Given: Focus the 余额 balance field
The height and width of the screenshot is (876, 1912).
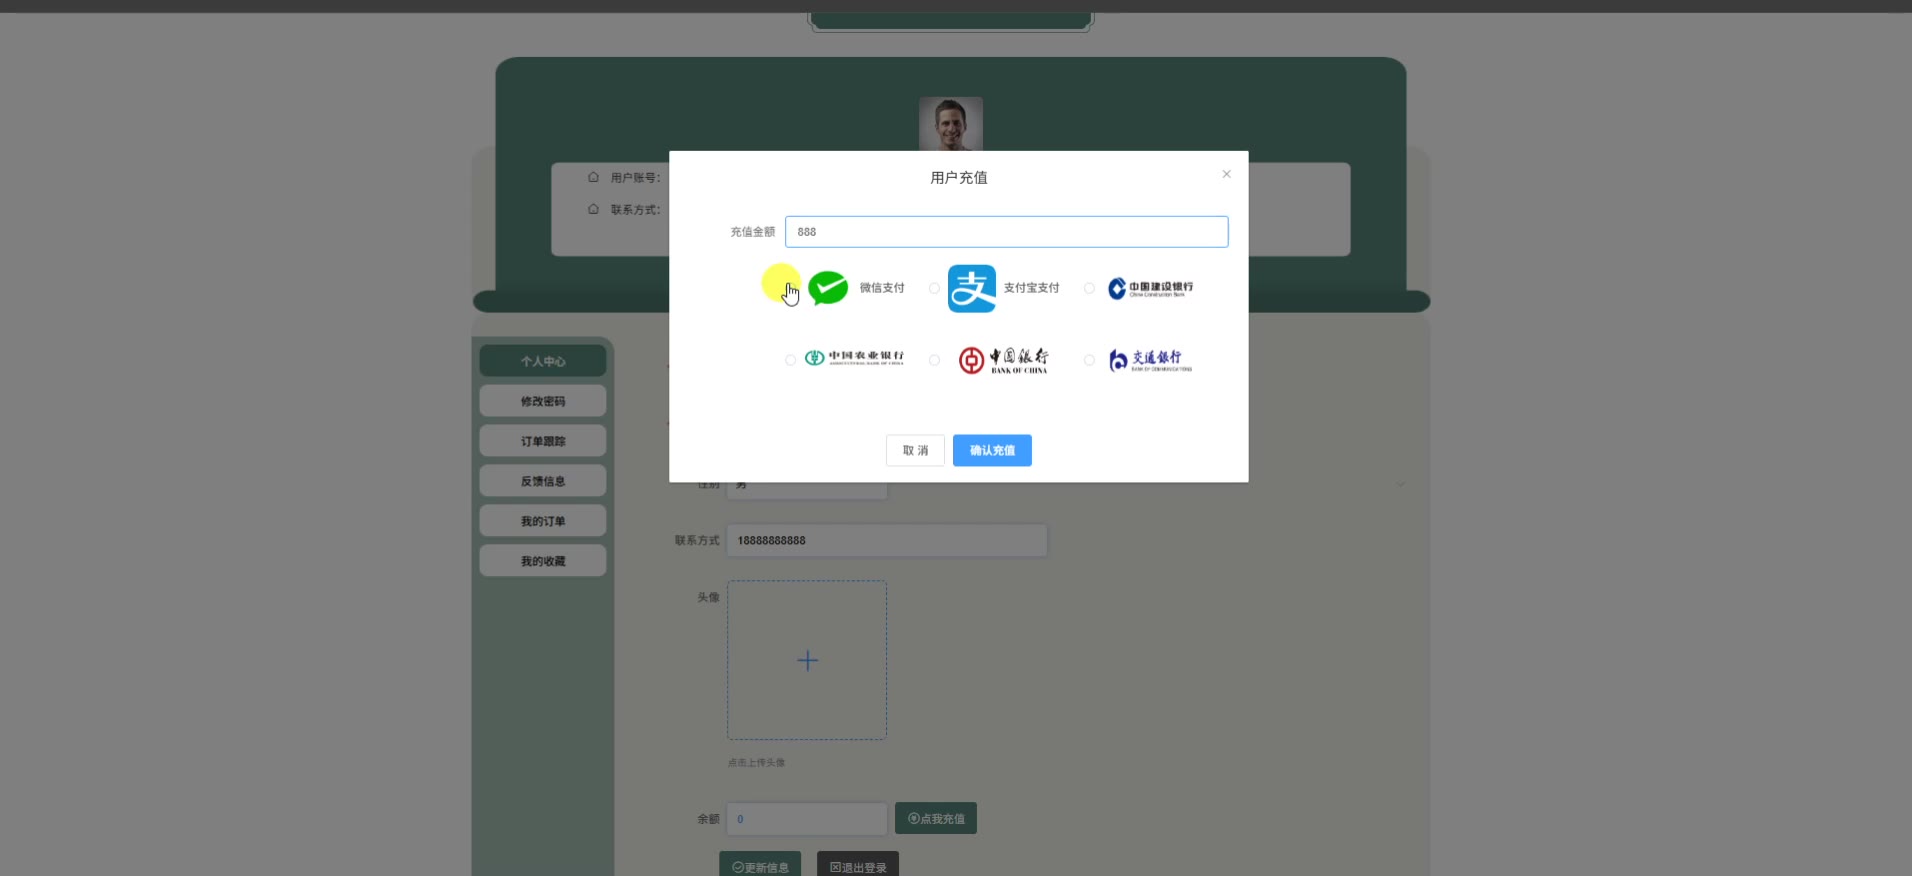Looking at the screenshot, I should (x=807, y=818).
